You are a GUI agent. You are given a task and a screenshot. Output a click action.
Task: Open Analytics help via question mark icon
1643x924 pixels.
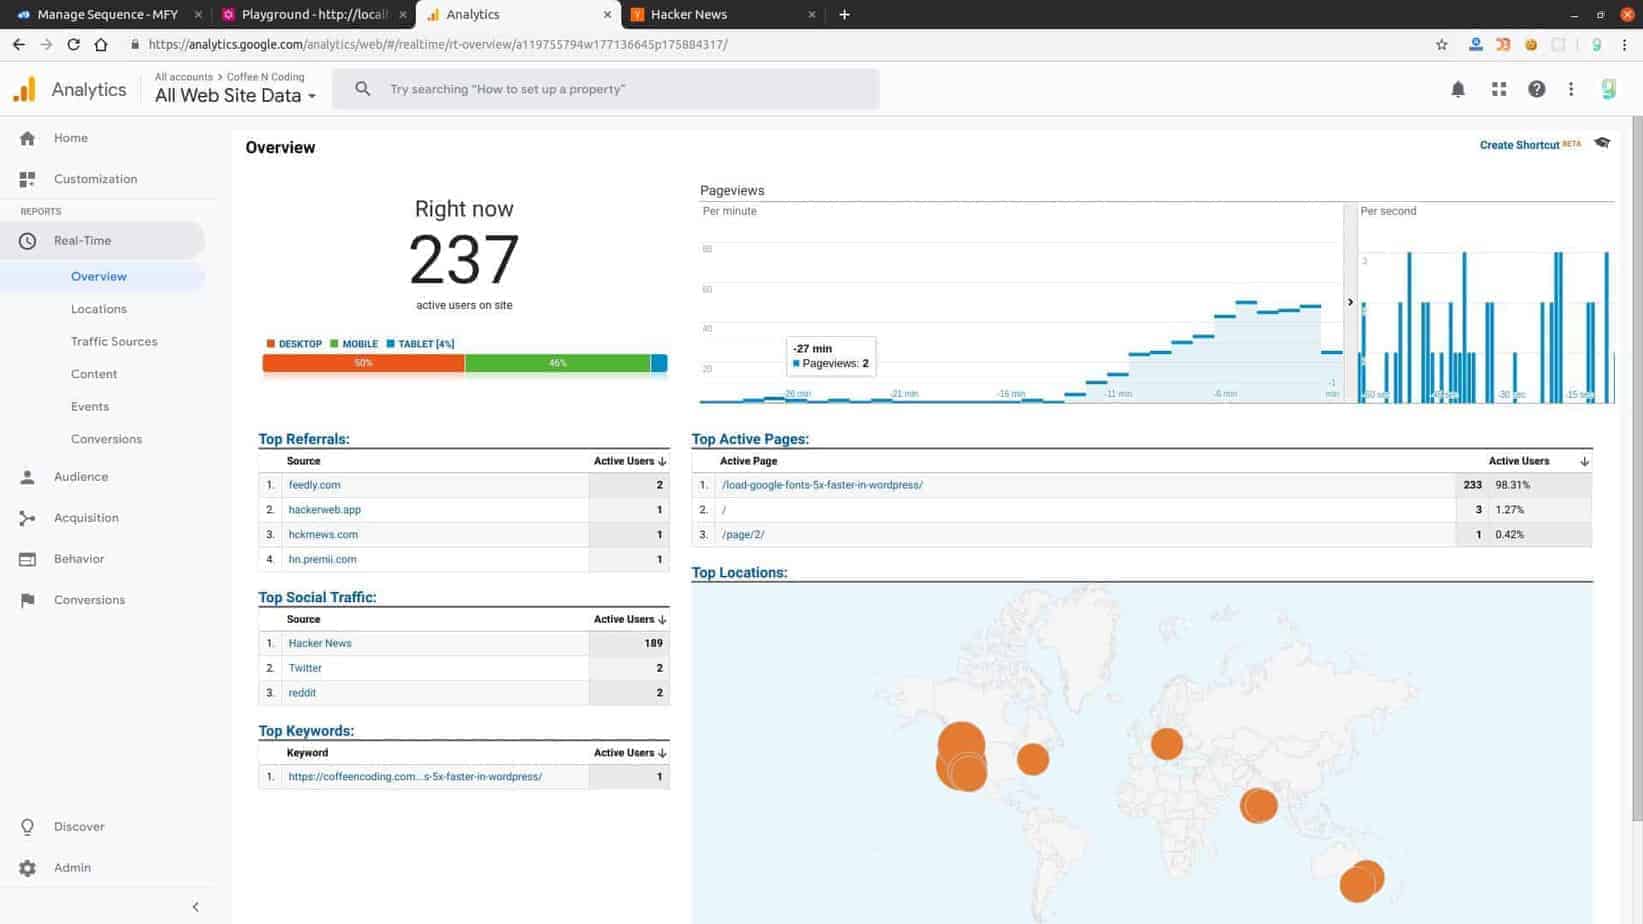tap(1535, 89)
